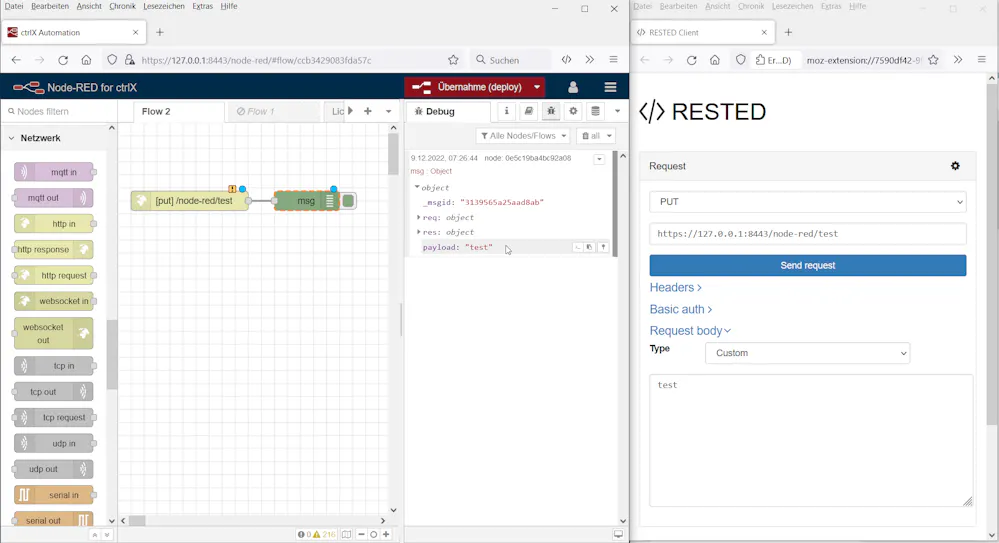Collapse the object tree in debug
999x543 pixels.
click(417, 187)
